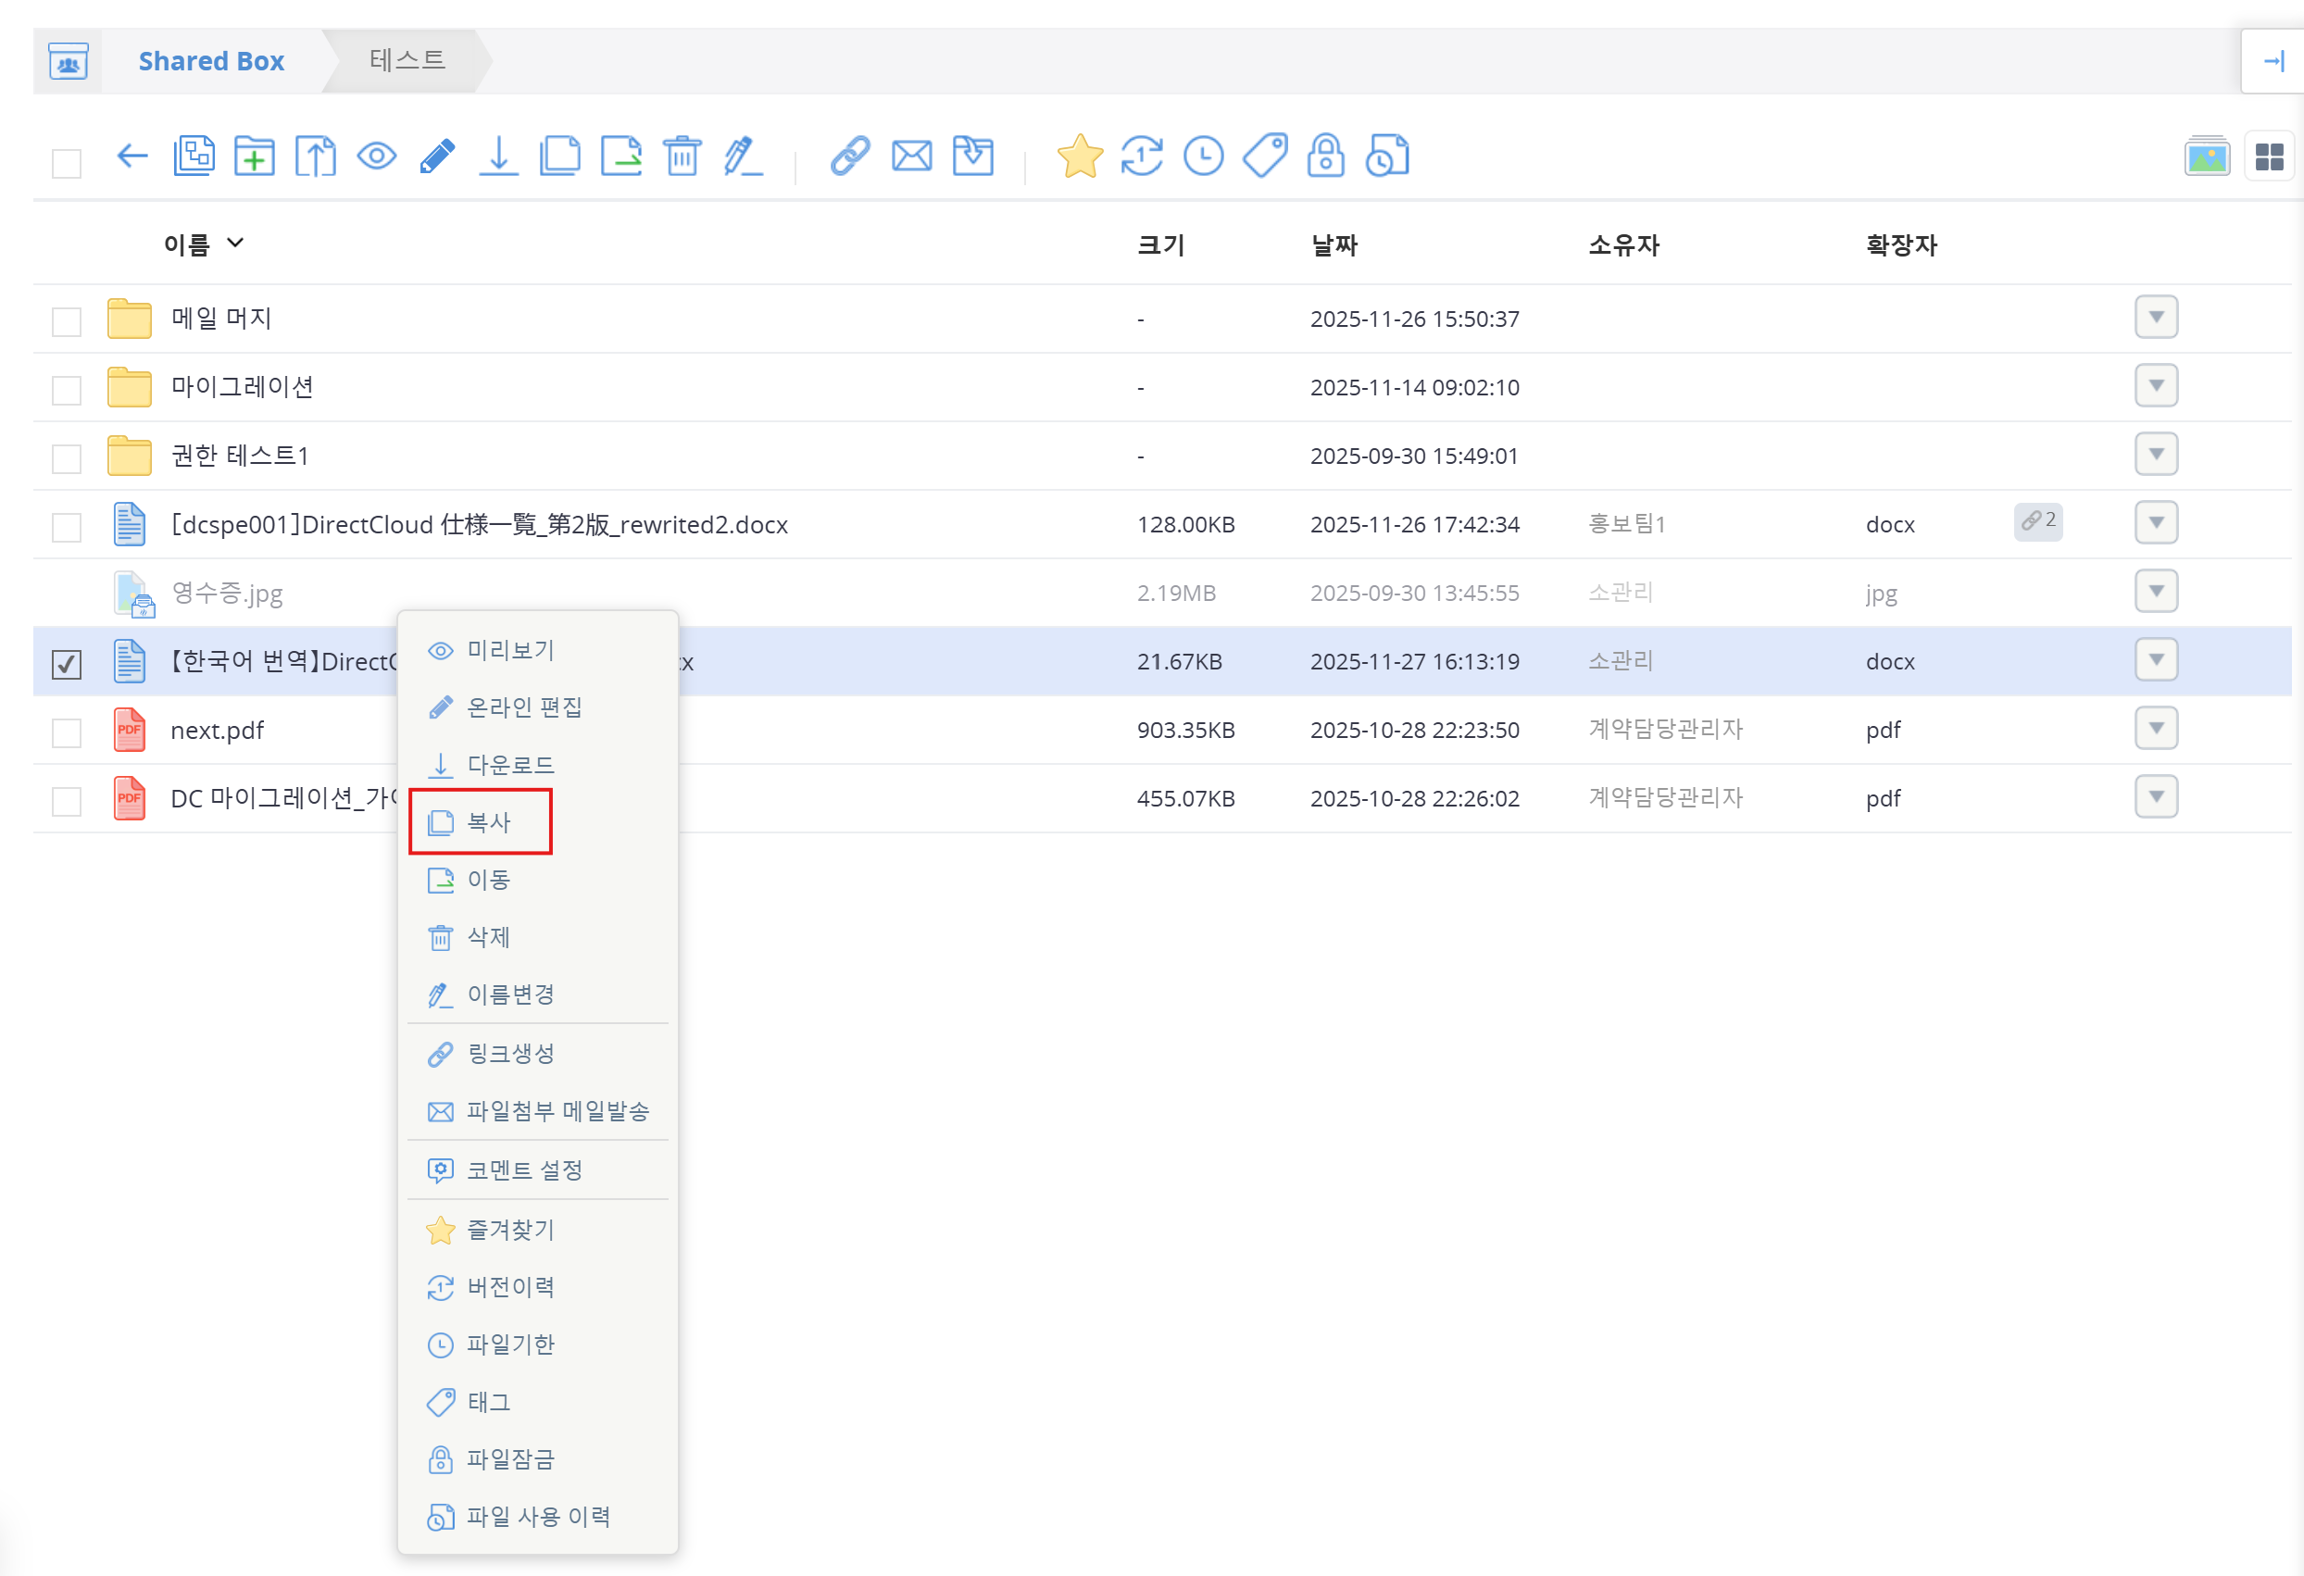Click the yellow star favorites toolbar icon

(x=1079, y=156)
